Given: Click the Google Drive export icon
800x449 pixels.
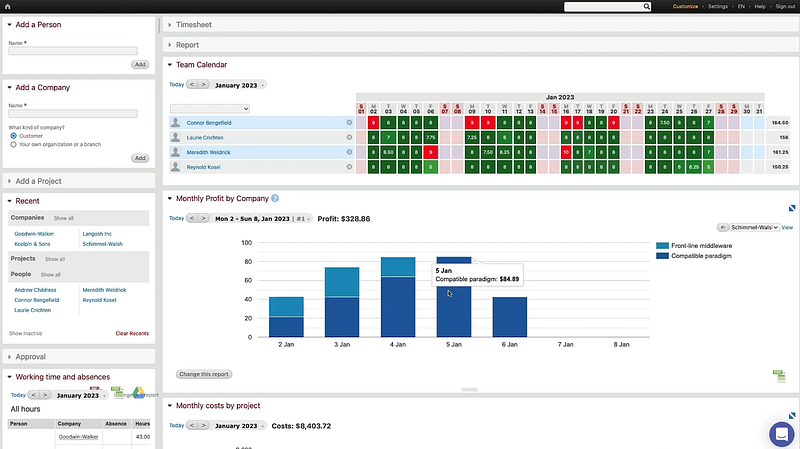Looking at the screenshot, I should [x=138, y=392].
